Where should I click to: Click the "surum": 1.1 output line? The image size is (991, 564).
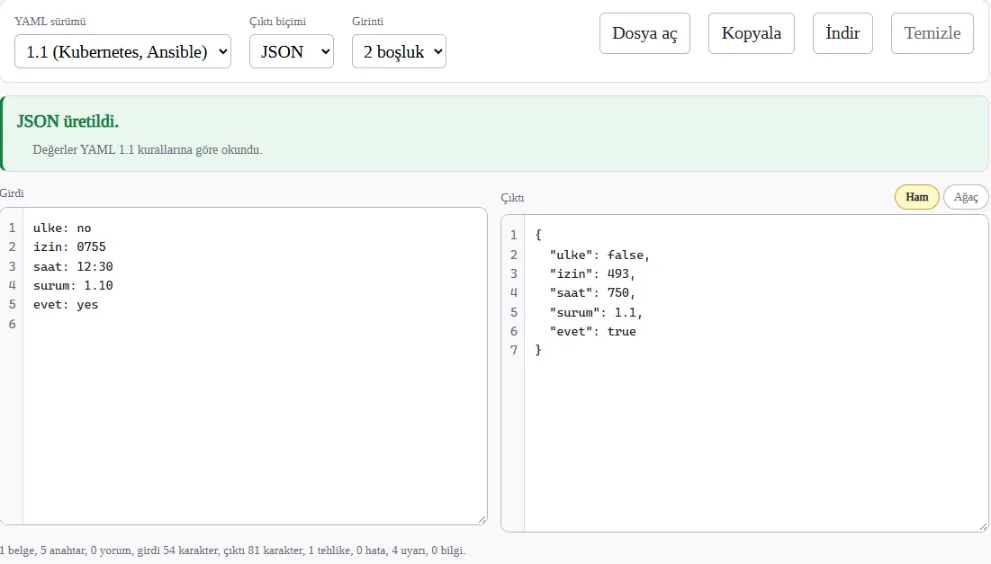[595, 312]
